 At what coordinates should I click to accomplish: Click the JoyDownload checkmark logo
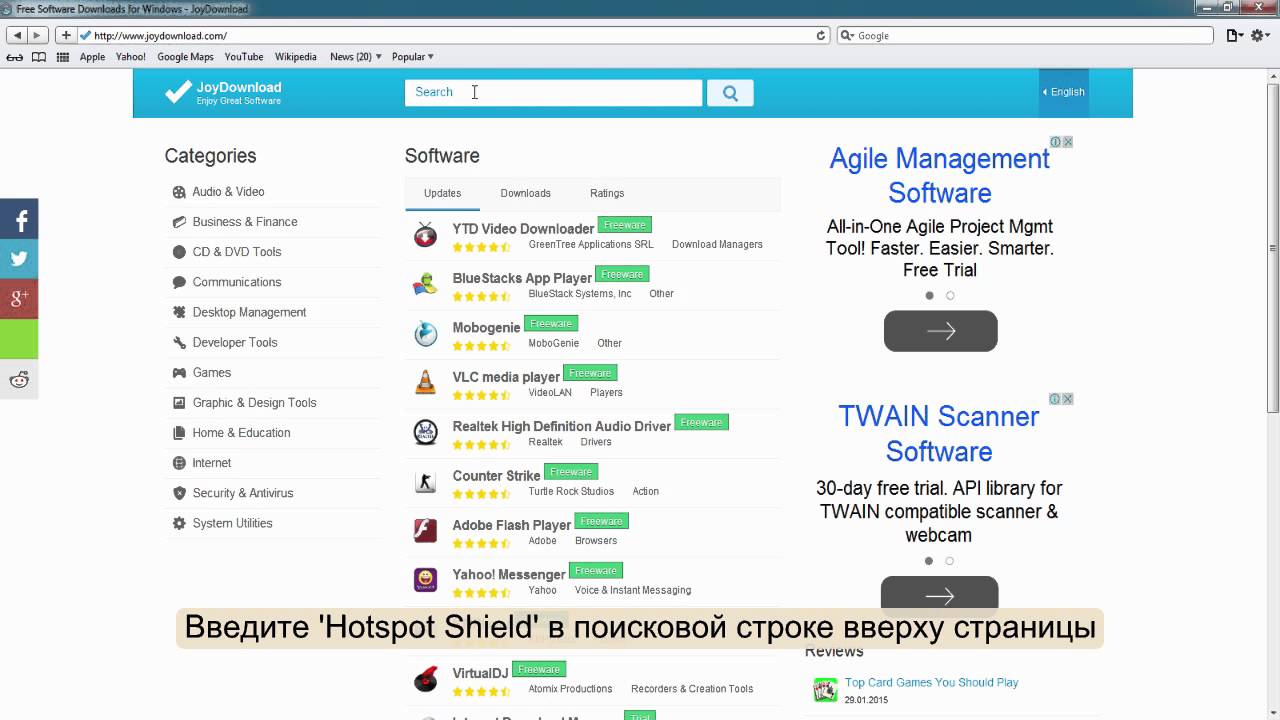[177, 92]
